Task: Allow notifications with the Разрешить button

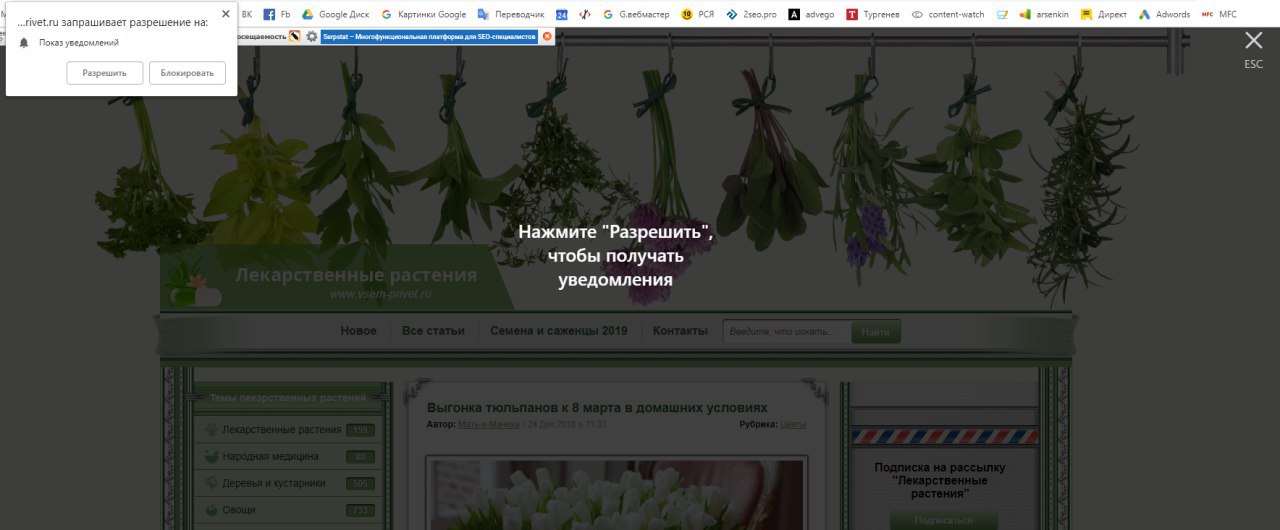Action: click(105, 73)
